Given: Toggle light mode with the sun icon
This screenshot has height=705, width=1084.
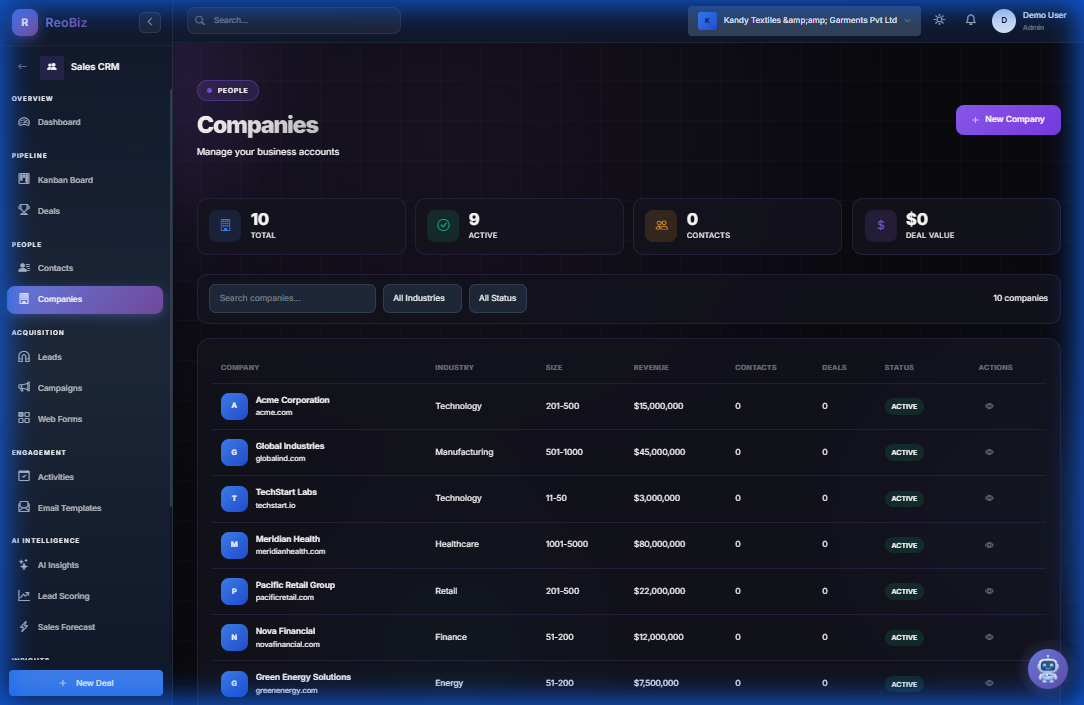Looking at the screenshot, I should [938, 19].
